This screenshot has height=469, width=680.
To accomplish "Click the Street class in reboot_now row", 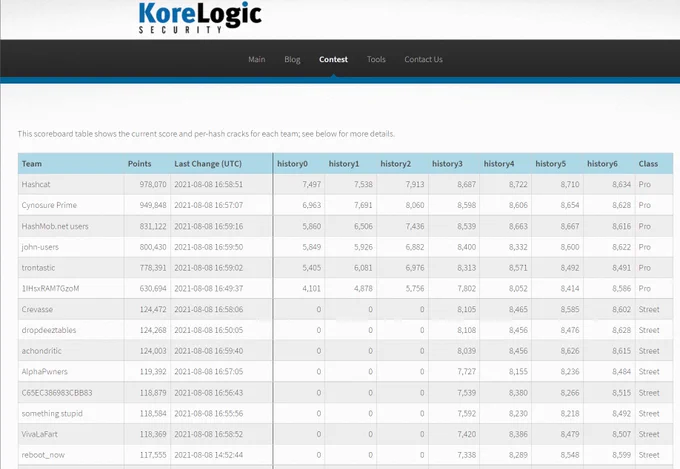I will 649,455.
